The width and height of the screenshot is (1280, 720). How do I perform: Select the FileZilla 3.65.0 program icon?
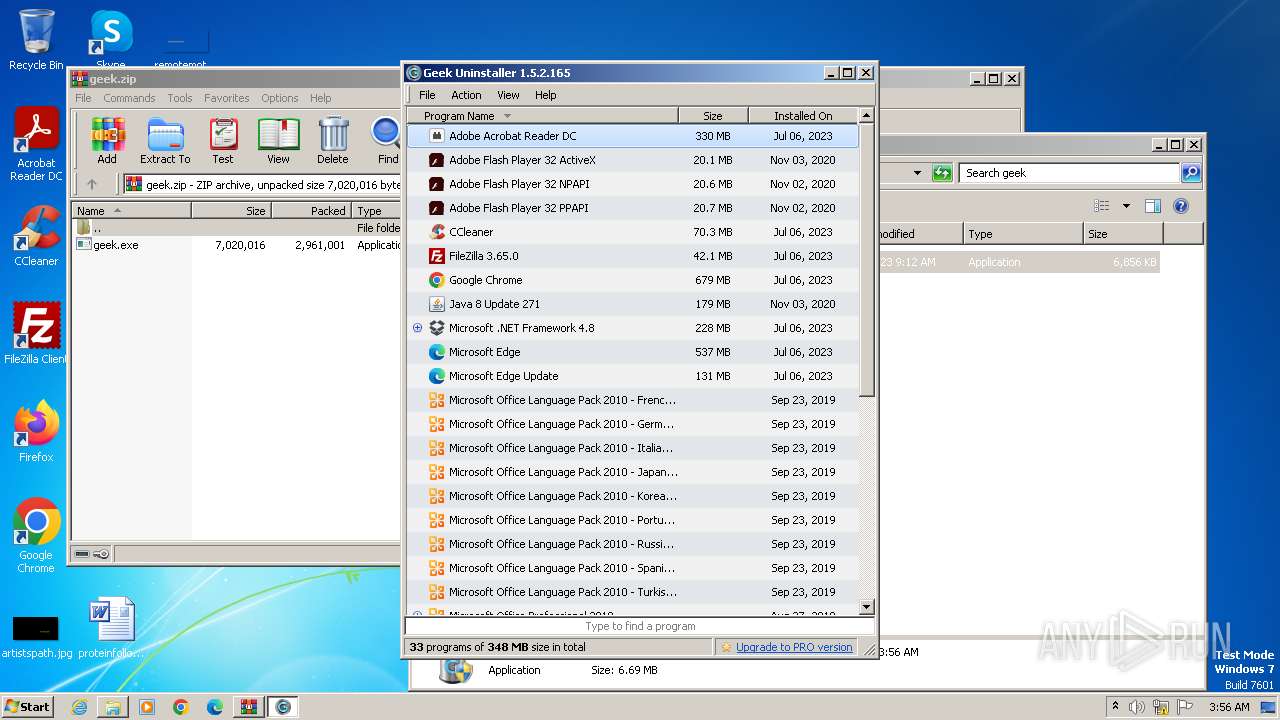437,256
